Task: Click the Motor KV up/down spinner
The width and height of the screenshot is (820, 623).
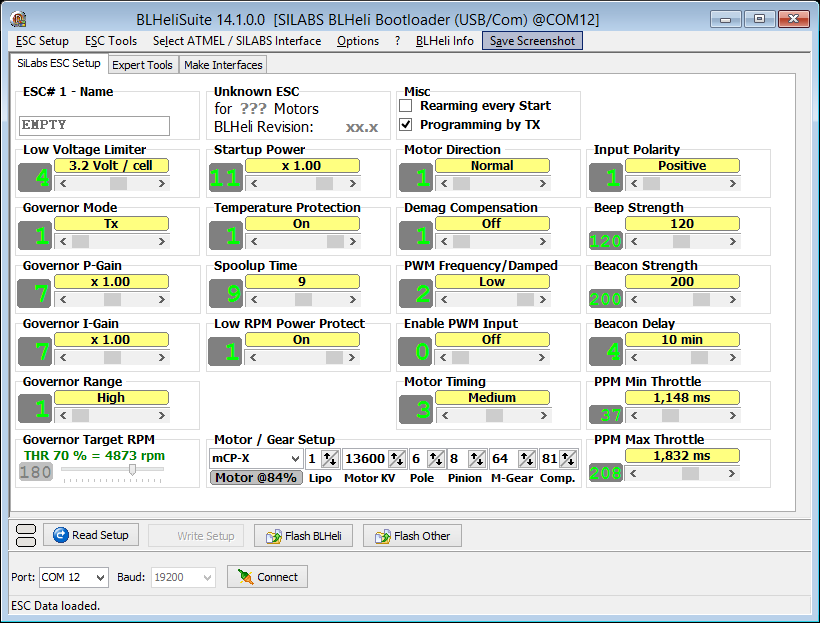Action: coord(396,459)
